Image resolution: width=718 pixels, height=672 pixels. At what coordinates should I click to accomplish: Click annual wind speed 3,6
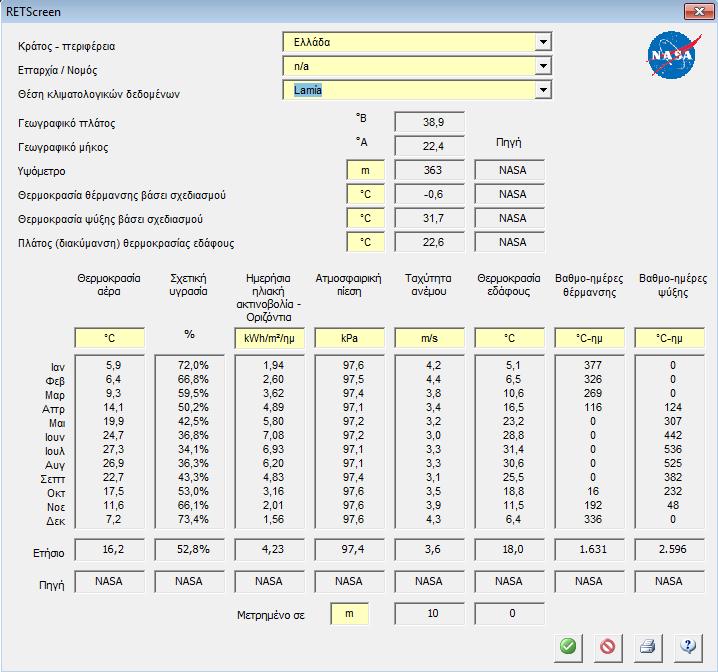(x=429, y=549)
